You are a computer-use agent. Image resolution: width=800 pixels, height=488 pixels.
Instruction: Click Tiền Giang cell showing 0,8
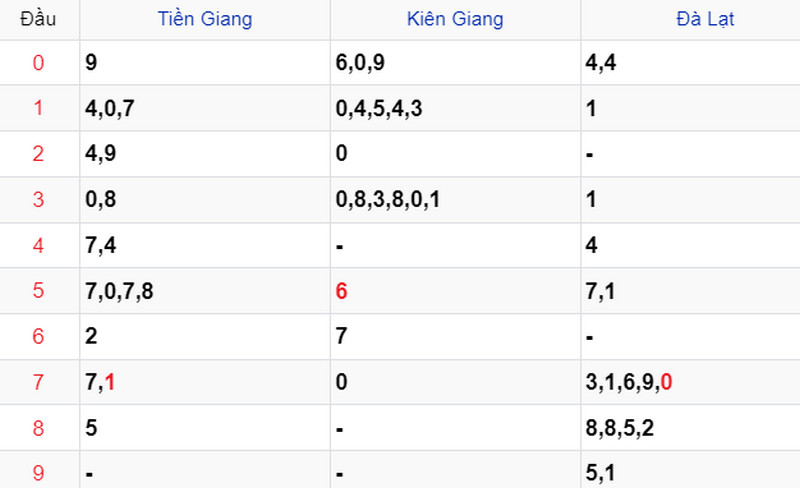click(205, 200)
